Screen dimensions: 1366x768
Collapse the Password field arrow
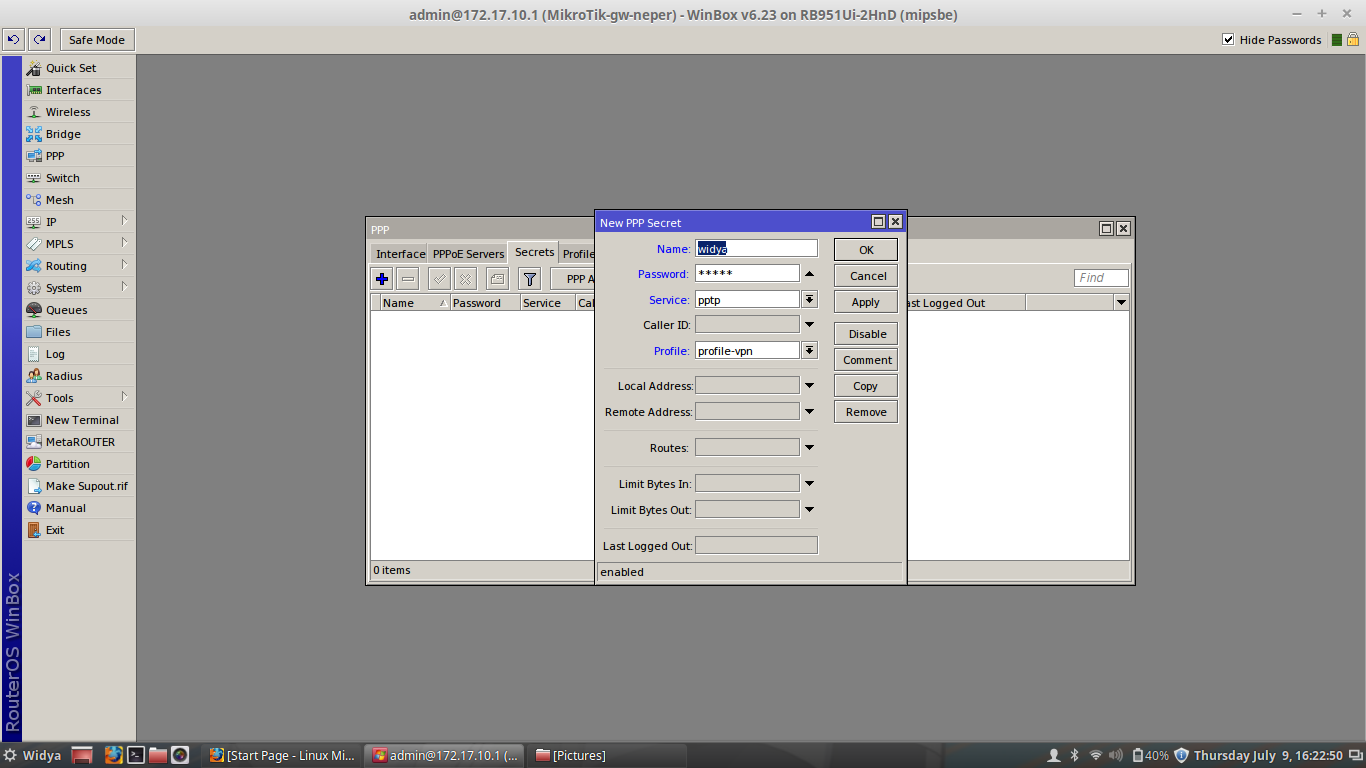point(810,274)
